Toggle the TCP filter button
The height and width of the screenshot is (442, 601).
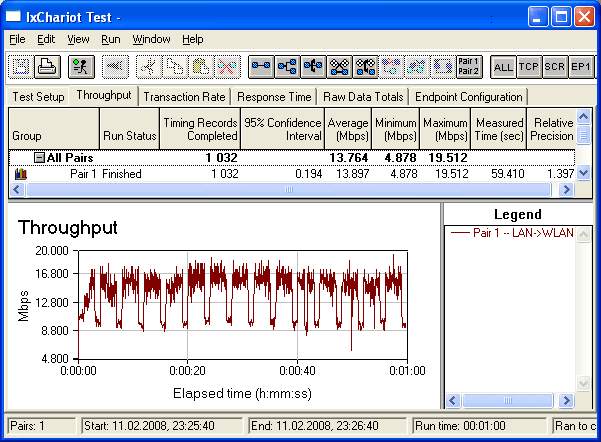(529, 67)
